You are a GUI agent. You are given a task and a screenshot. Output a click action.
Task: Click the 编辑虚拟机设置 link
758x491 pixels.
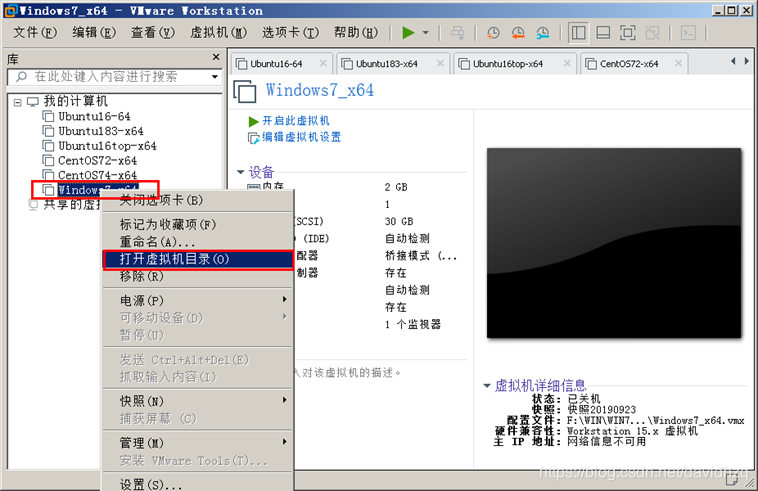click(301, 137)
